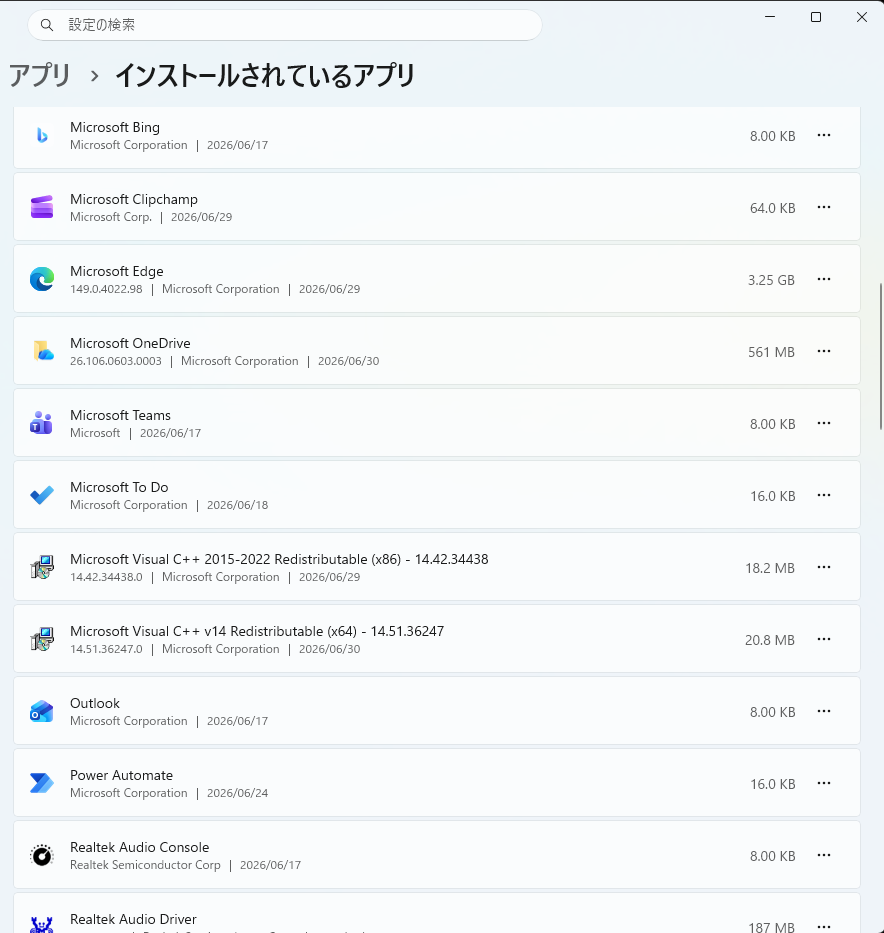This screenshot has width=884, height=933.
Task: Click the 64.0 KB size of Clipchamp
Action: pos(772,208)
